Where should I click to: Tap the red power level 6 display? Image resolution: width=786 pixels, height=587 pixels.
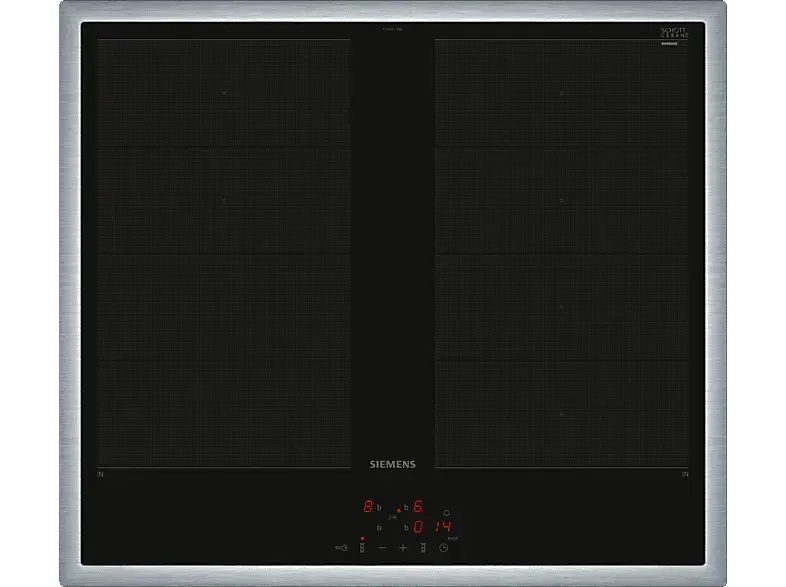[x=418, y=507]
